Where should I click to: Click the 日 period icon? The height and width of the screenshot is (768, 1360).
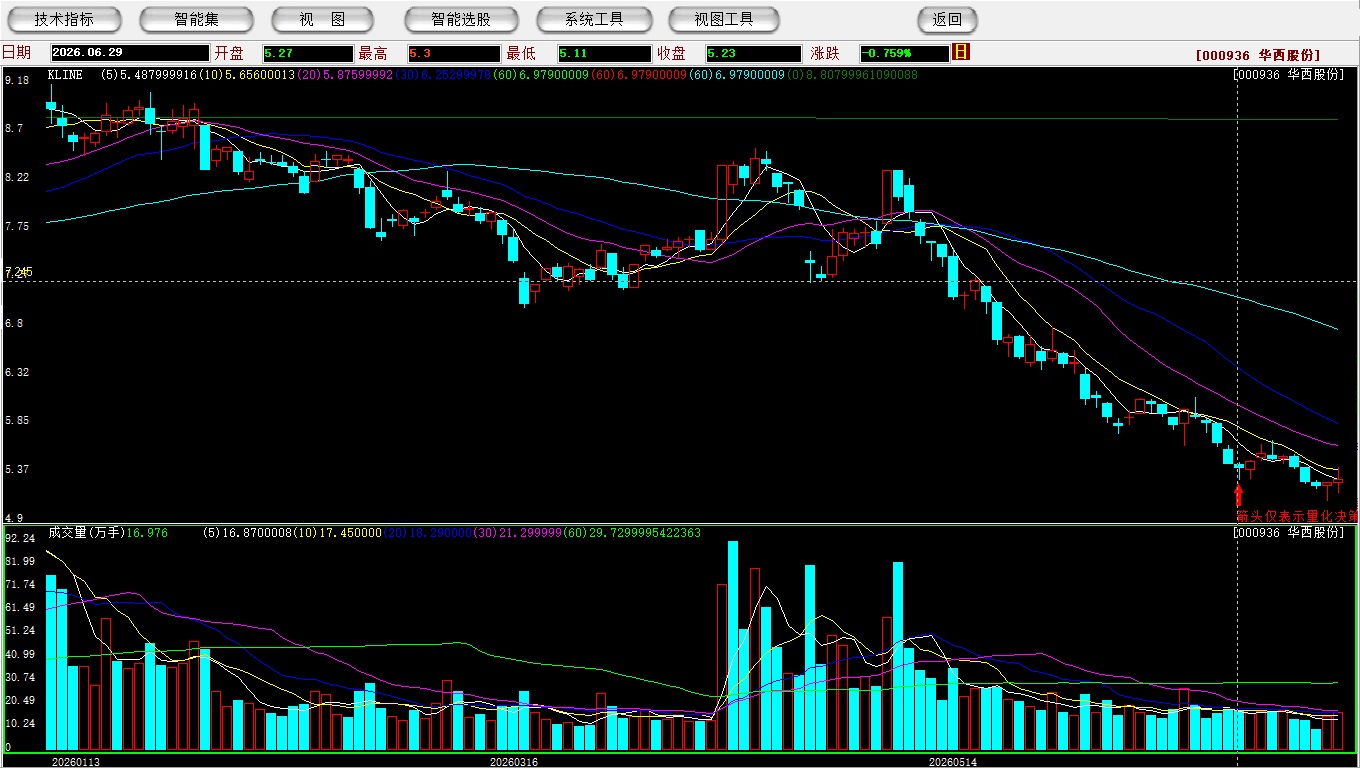click(961, 52)
